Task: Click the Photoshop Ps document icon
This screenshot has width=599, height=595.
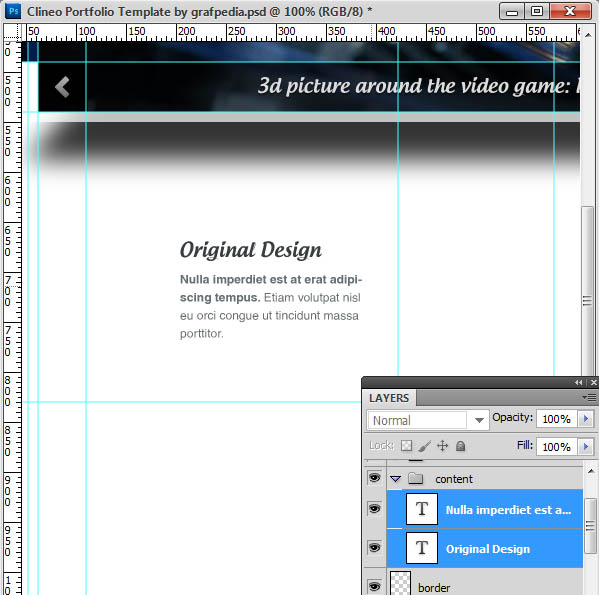Action: point(13,11)
